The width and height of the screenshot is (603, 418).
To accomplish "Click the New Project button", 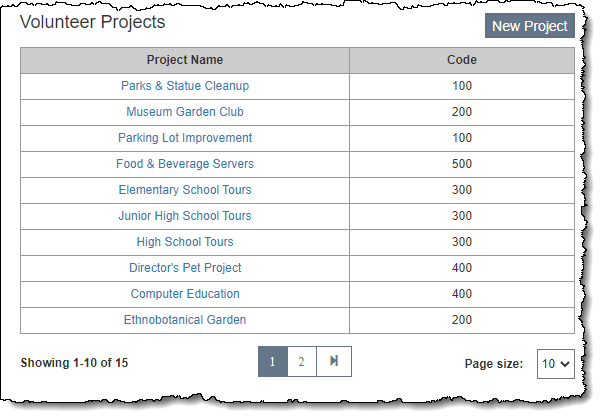I will [x=529, y=26].
